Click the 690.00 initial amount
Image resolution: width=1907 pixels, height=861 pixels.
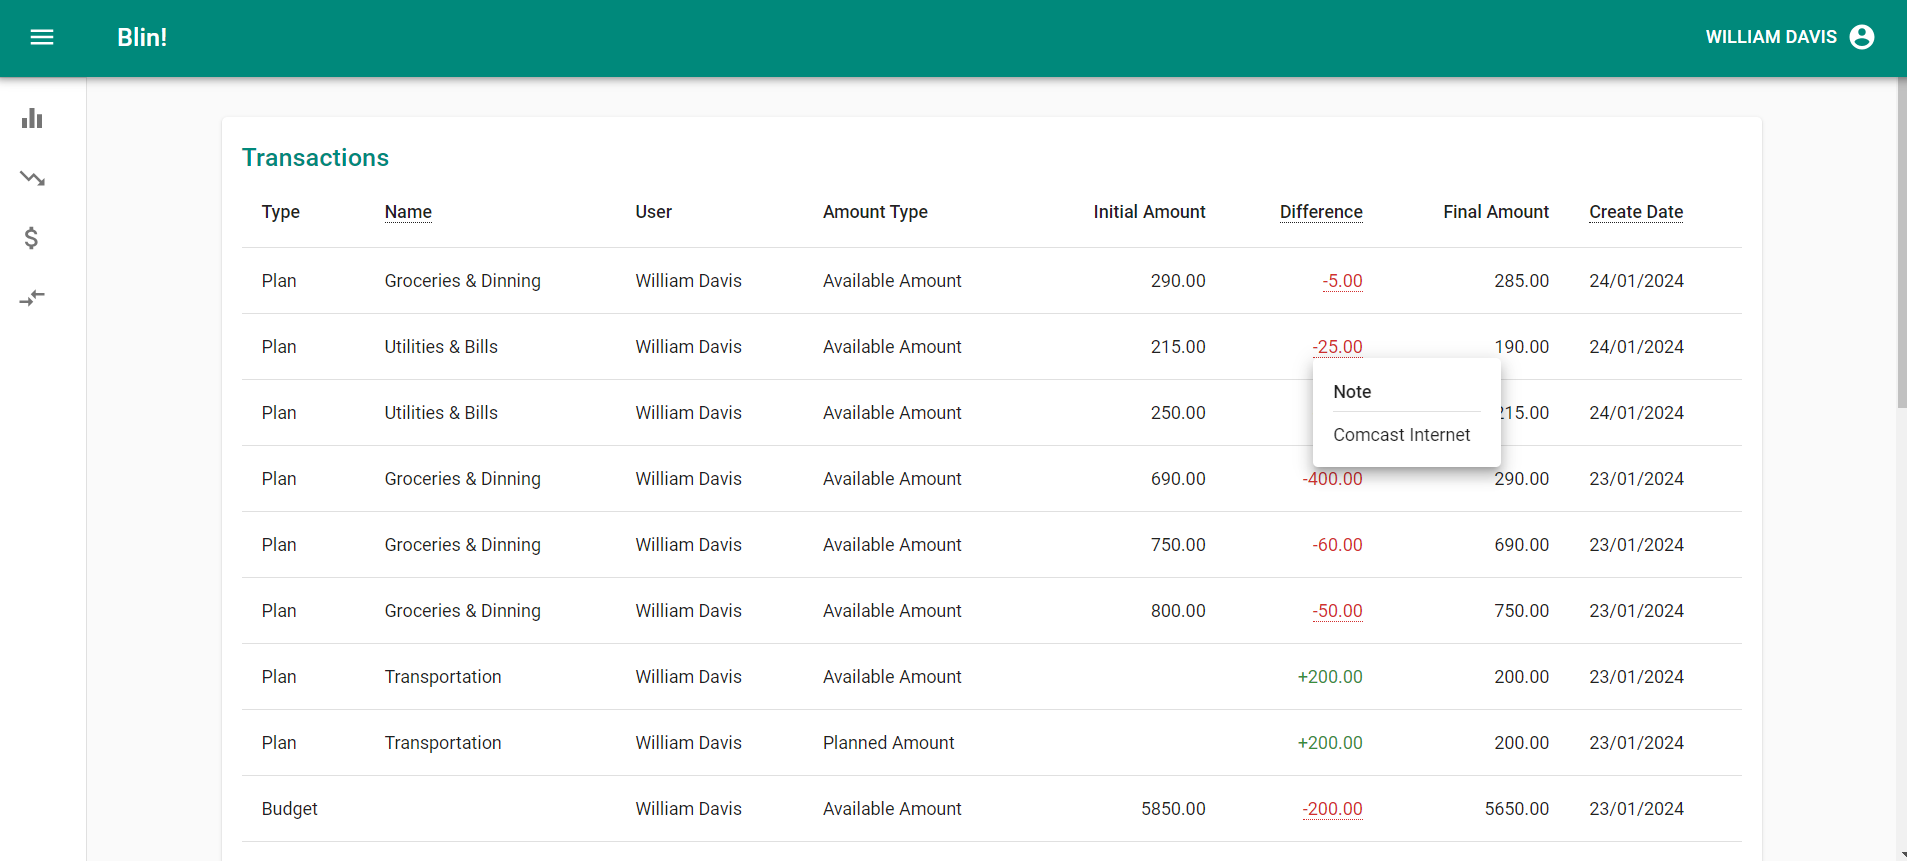coord(1178,479)
